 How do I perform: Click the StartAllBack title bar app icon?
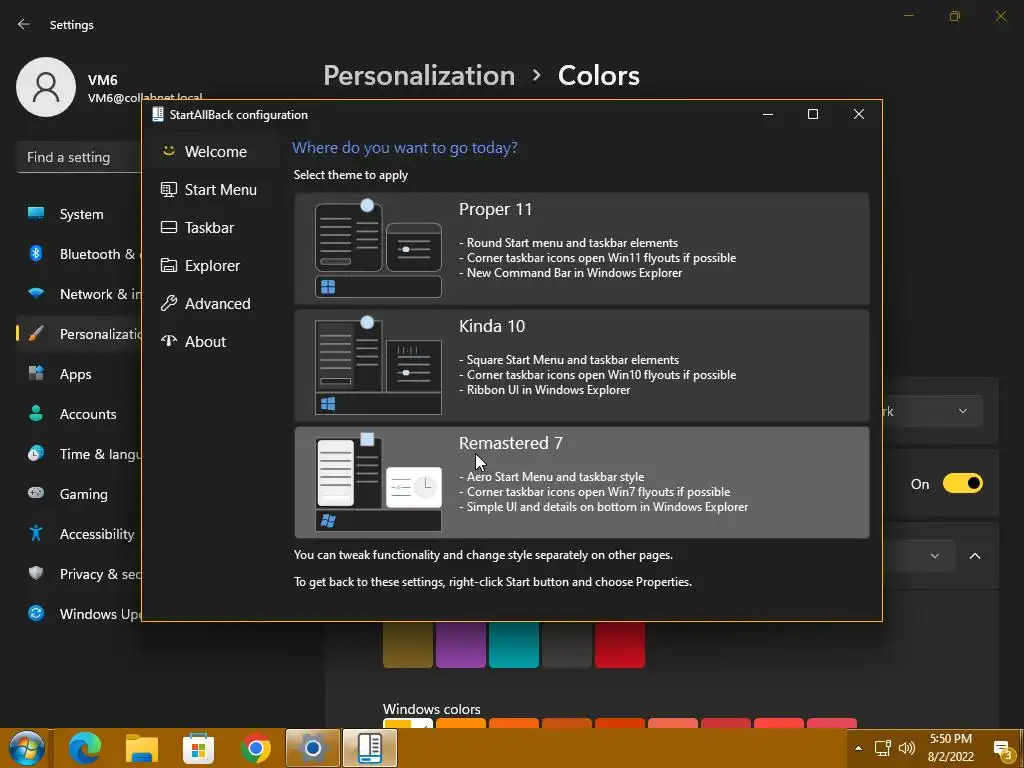click(157, 114)
